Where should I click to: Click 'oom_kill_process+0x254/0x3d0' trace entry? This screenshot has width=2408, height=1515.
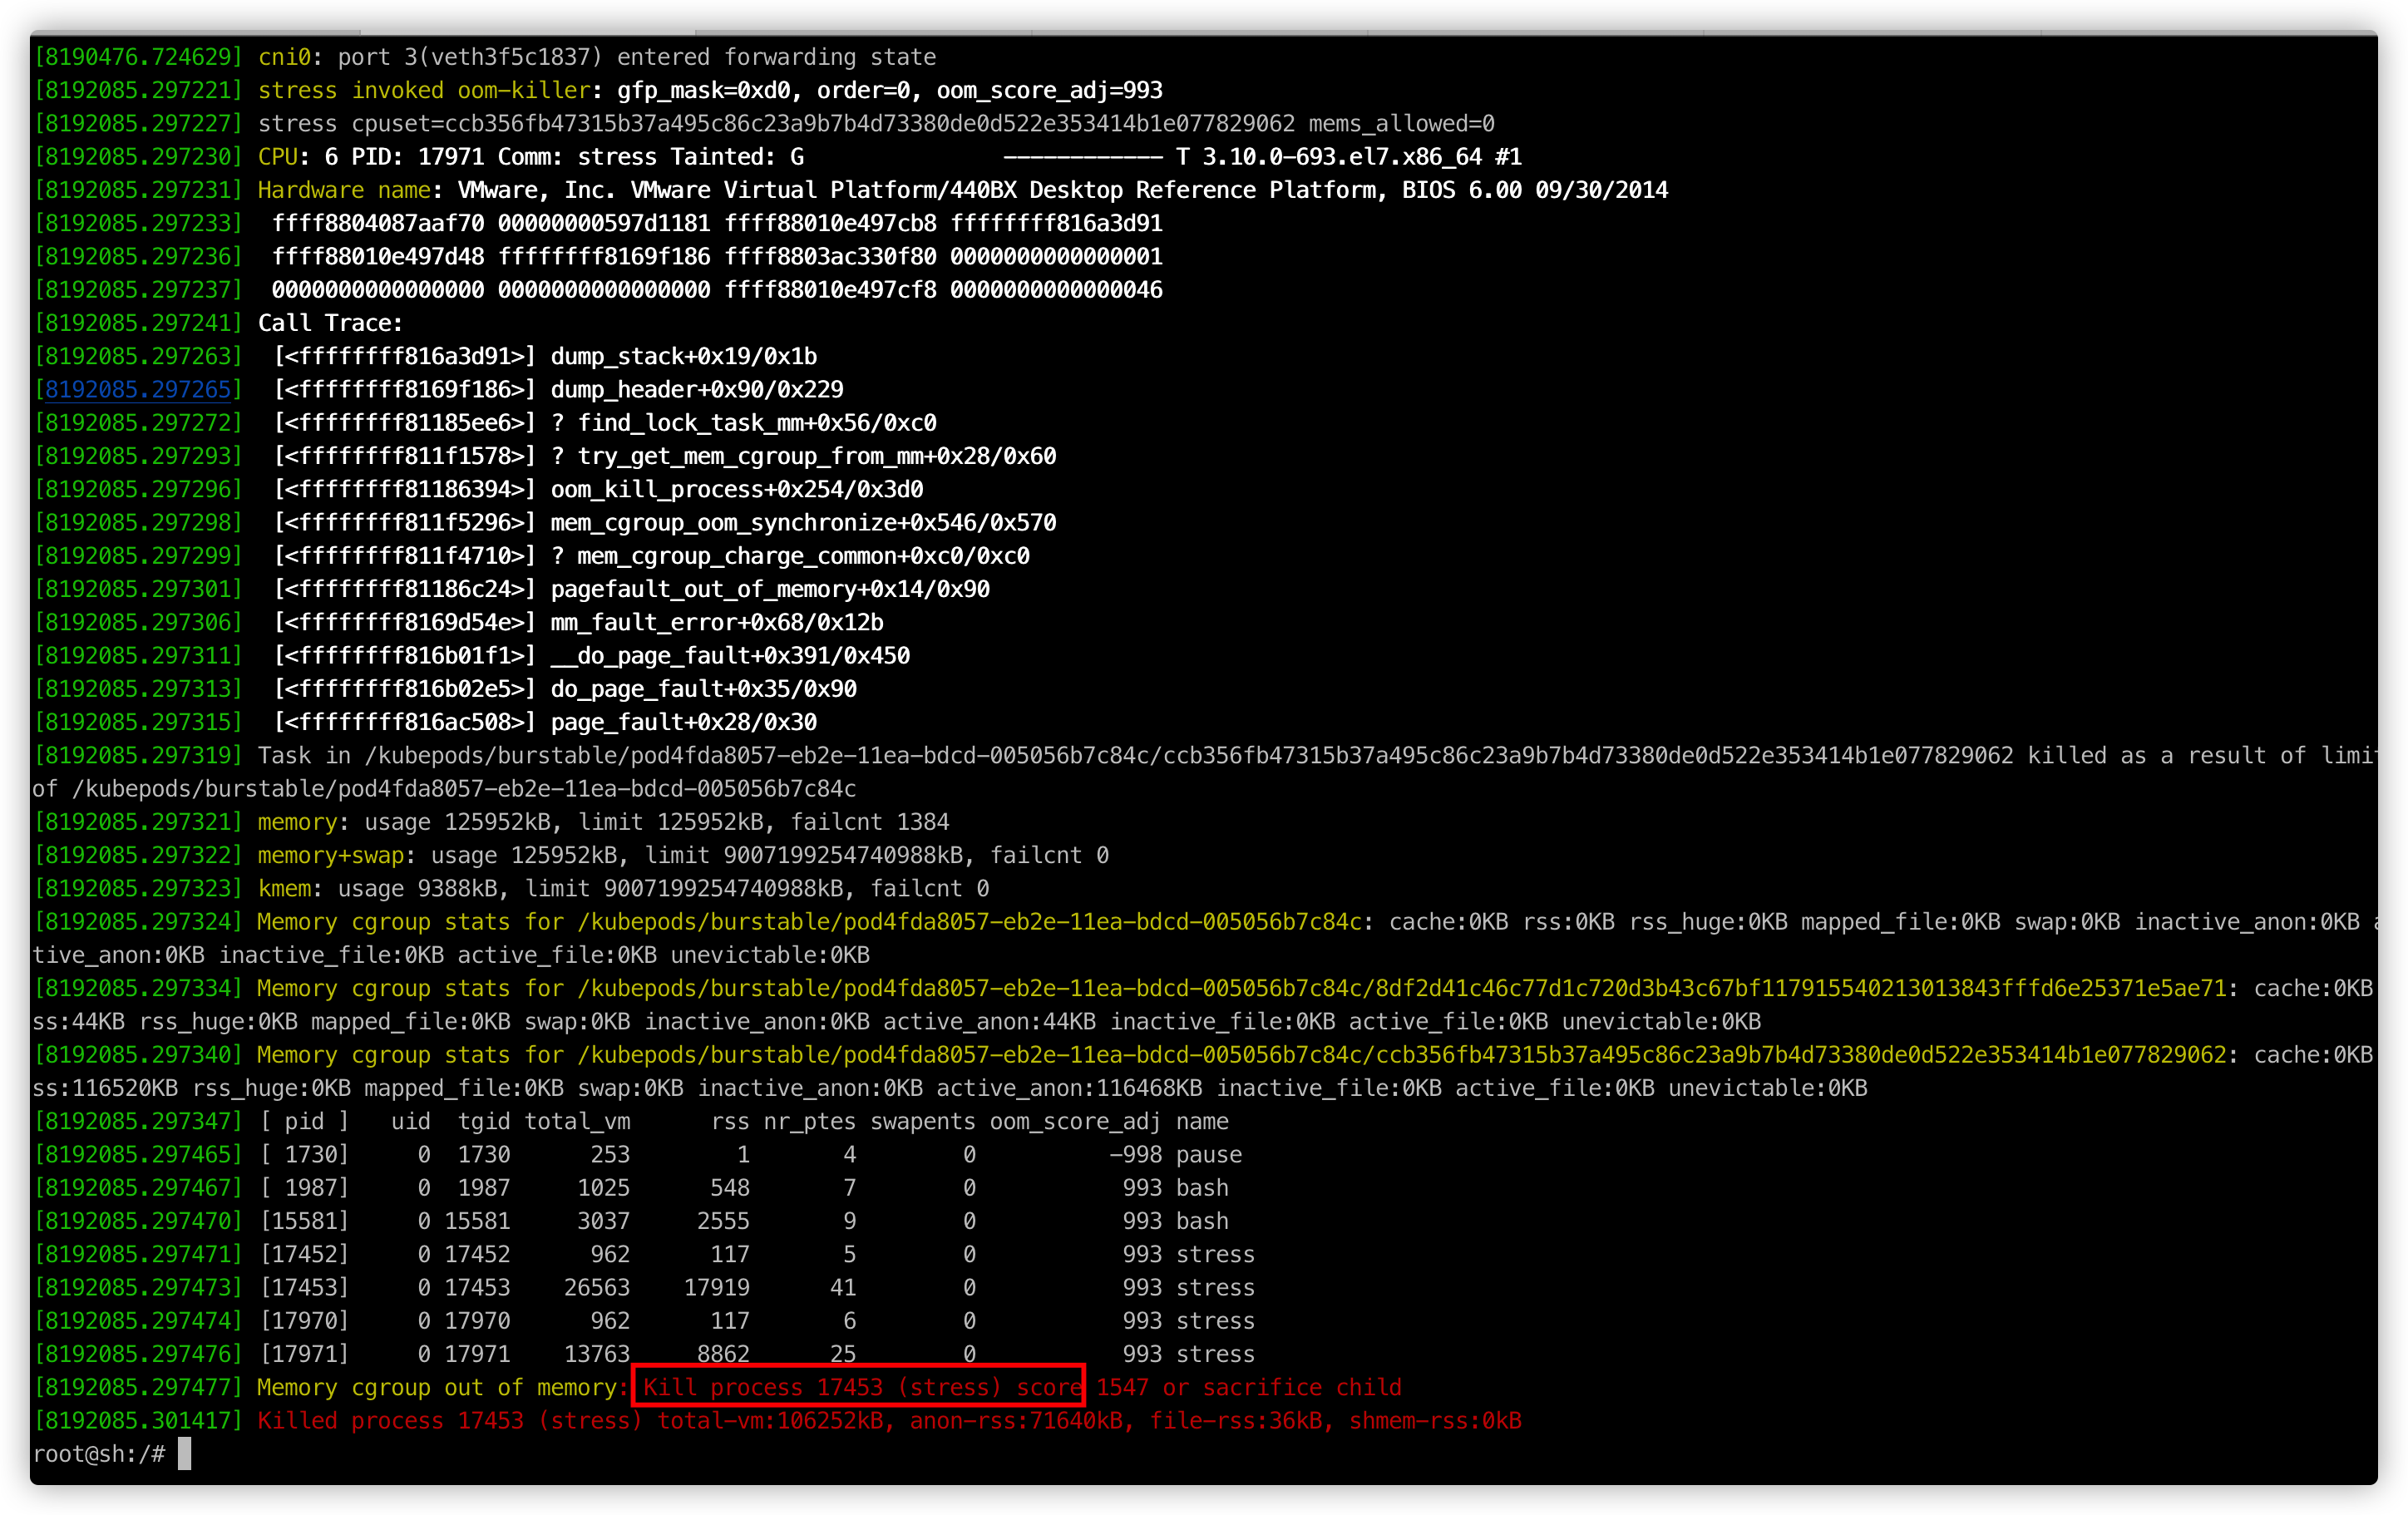(736, 489)
